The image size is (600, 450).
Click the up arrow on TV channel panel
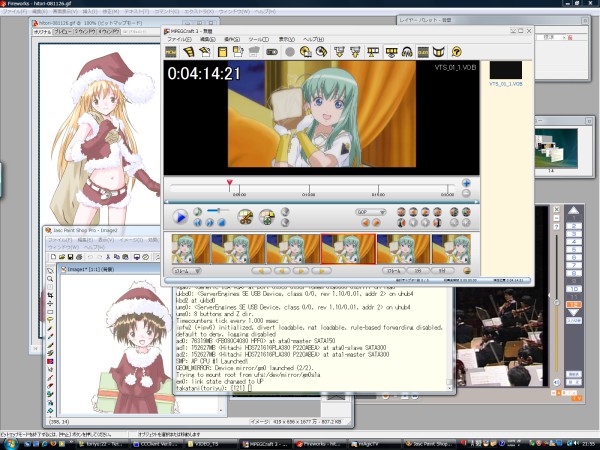573,210
